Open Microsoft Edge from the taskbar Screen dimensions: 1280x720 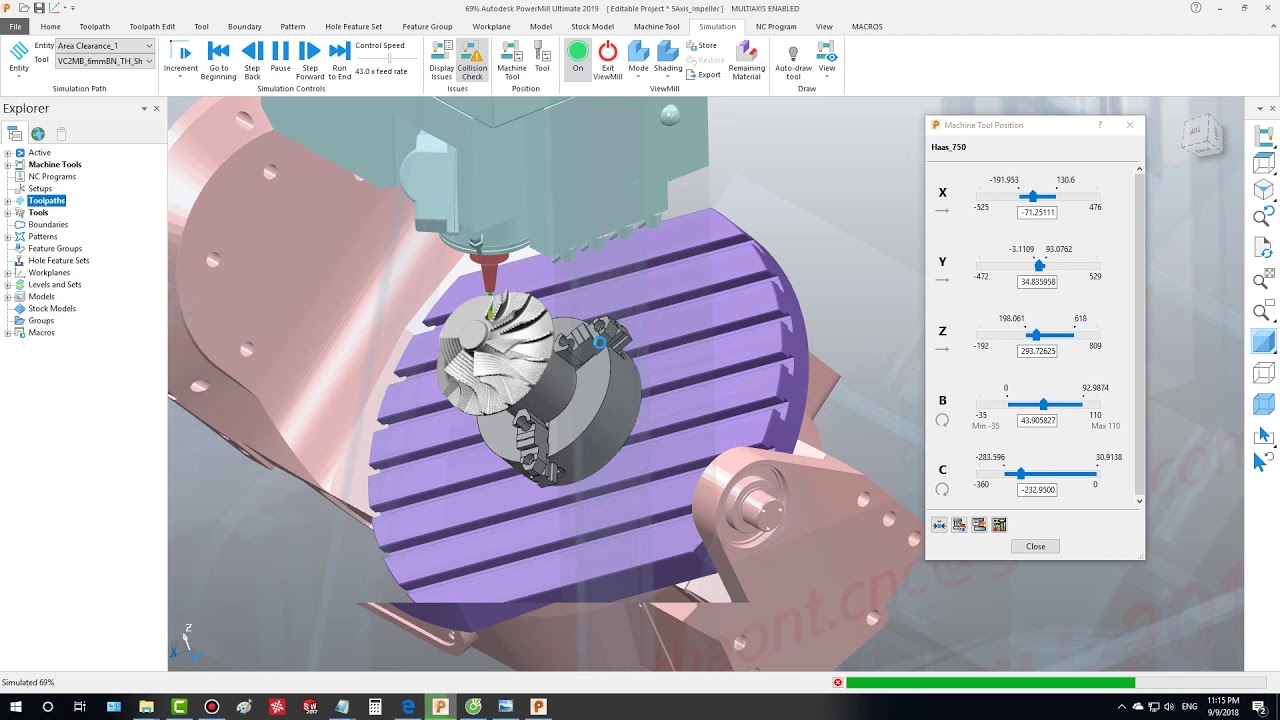(408, 707)
